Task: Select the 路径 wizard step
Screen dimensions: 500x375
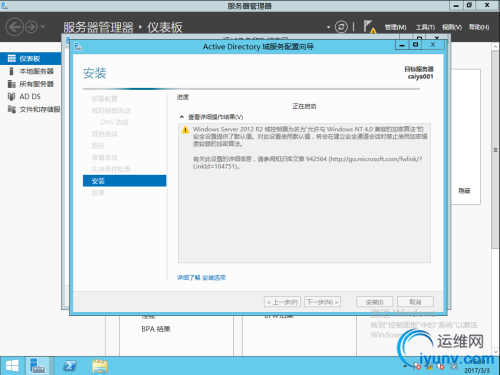Action: coord(98,145)
